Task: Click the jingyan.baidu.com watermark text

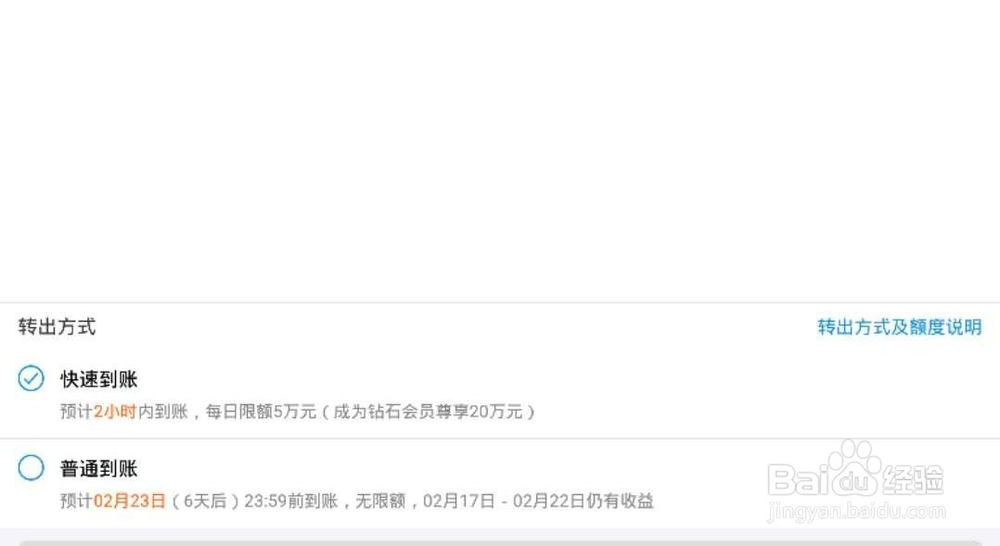Action: tap(857, 512)
